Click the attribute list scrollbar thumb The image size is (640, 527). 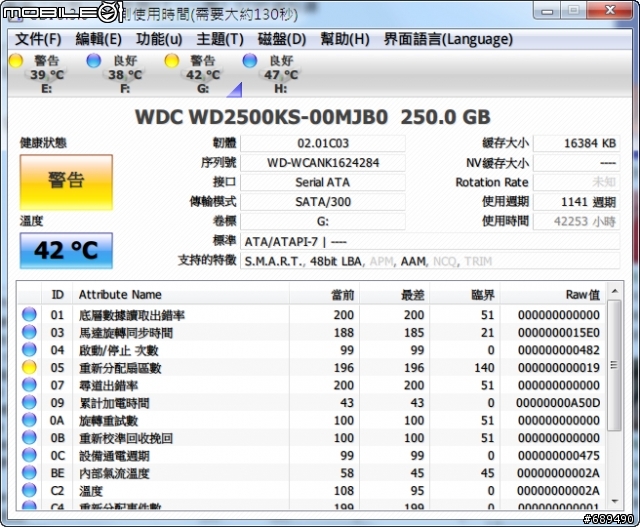614,365
